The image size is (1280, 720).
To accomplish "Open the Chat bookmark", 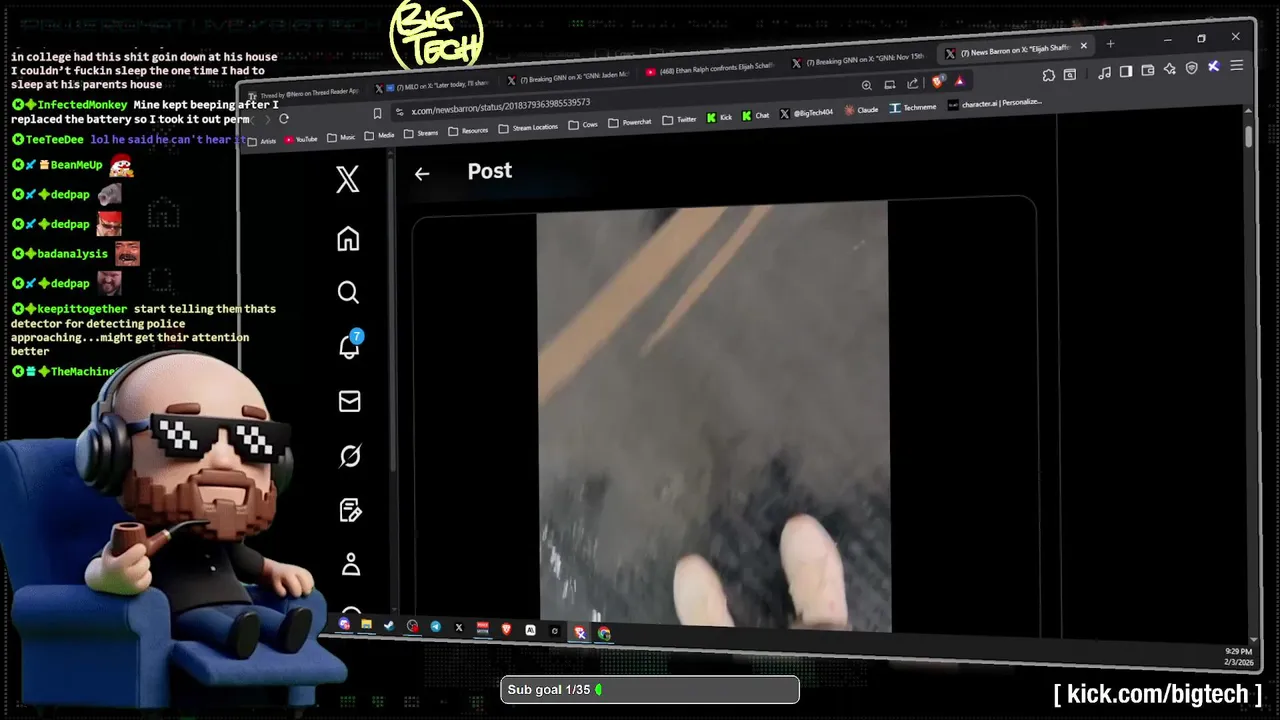I will tap(756, 116).
